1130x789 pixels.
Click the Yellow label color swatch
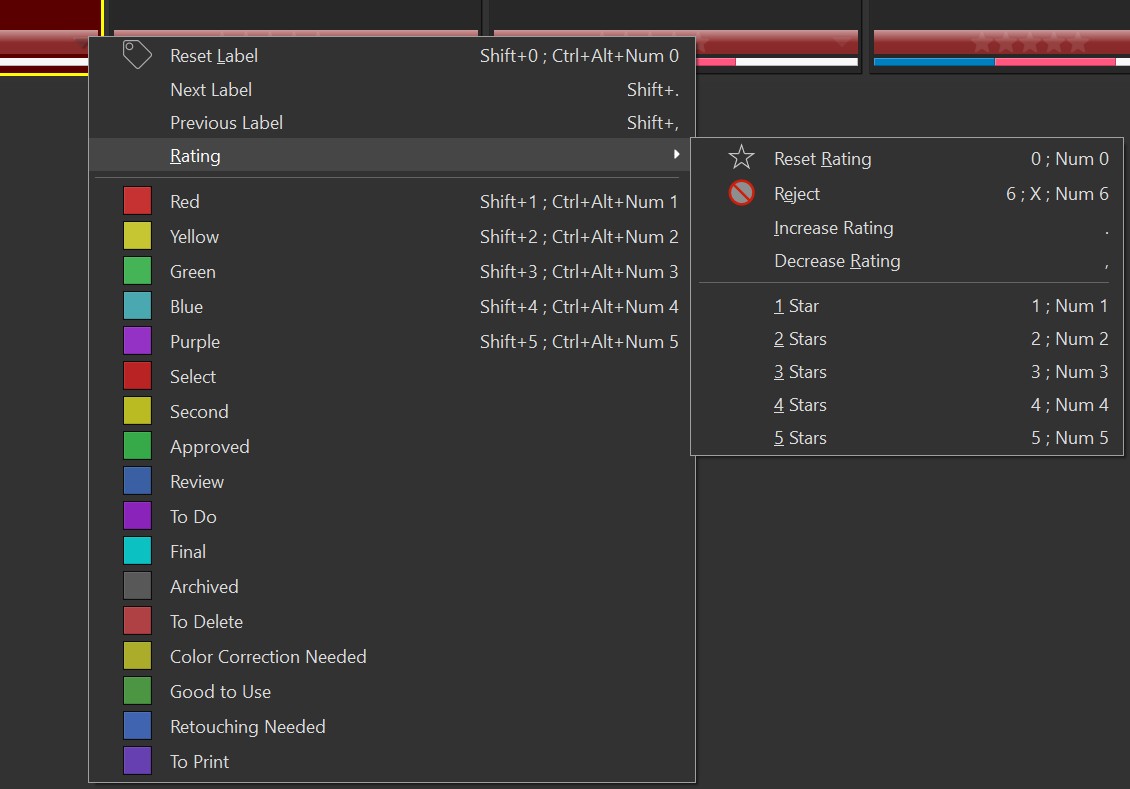137,236
